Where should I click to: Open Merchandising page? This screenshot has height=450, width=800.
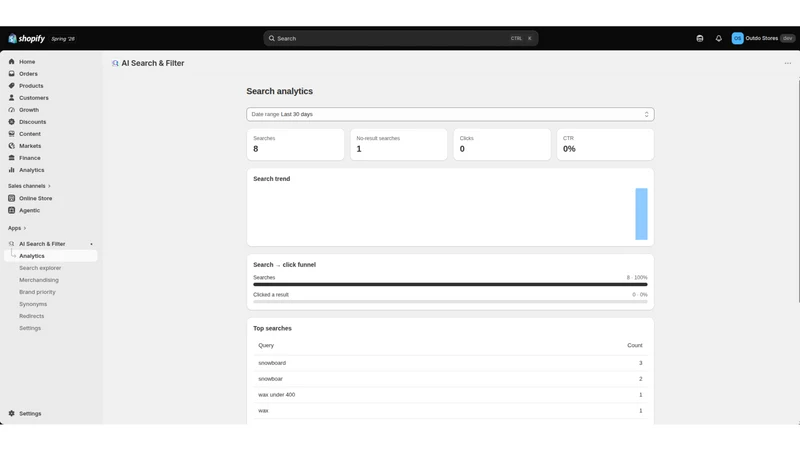(x=39, y=280)
